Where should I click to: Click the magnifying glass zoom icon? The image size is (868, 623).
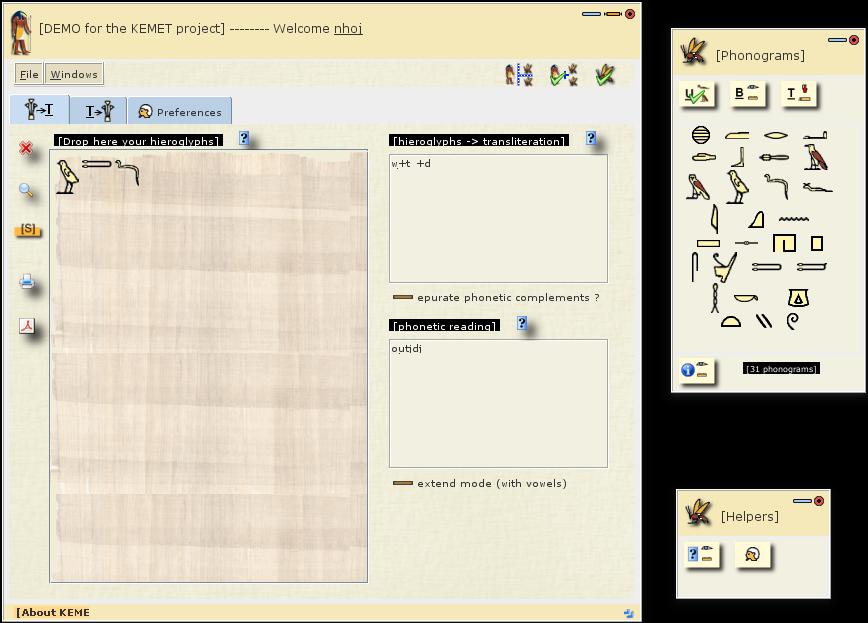click(x=26, y=190)
